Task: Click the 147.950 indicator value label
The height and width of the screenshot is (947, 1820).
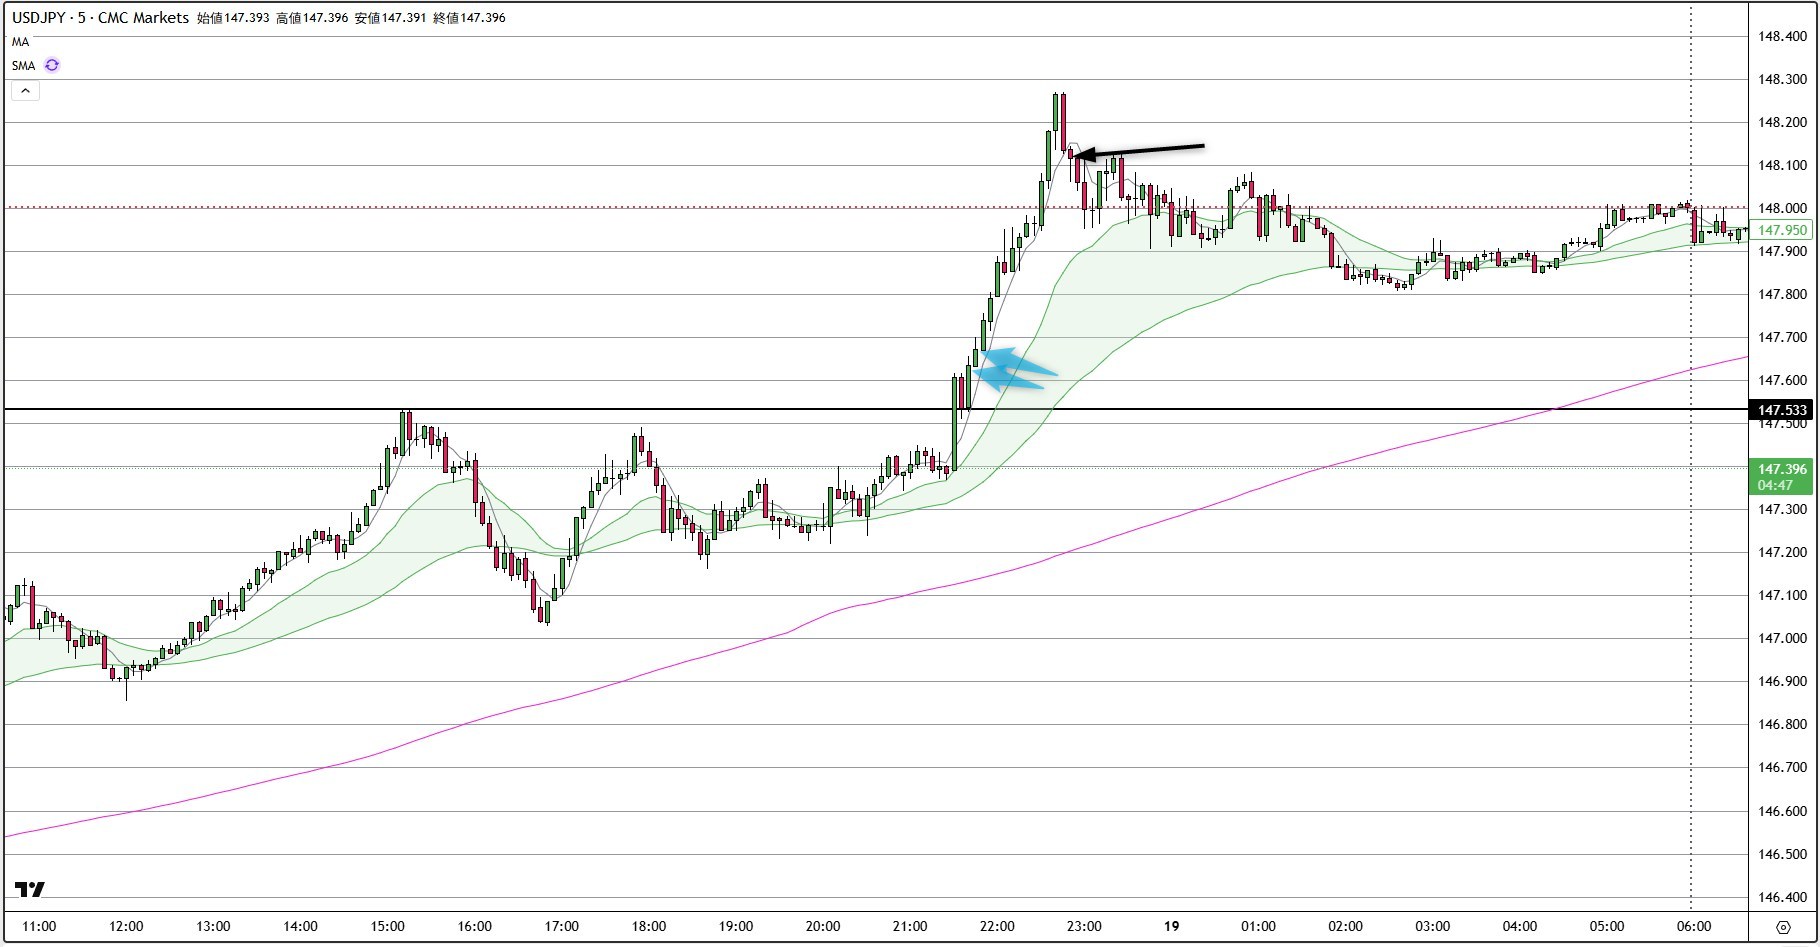Action: tap(1782, 230)
